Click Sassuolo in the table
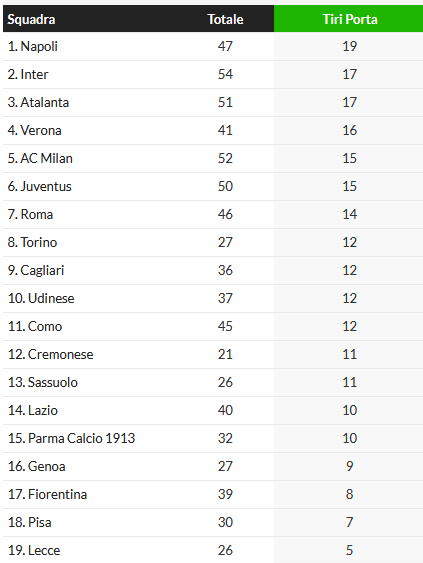Image resolution: width=423 pixels, height=563 pixels. coord(52,382)
